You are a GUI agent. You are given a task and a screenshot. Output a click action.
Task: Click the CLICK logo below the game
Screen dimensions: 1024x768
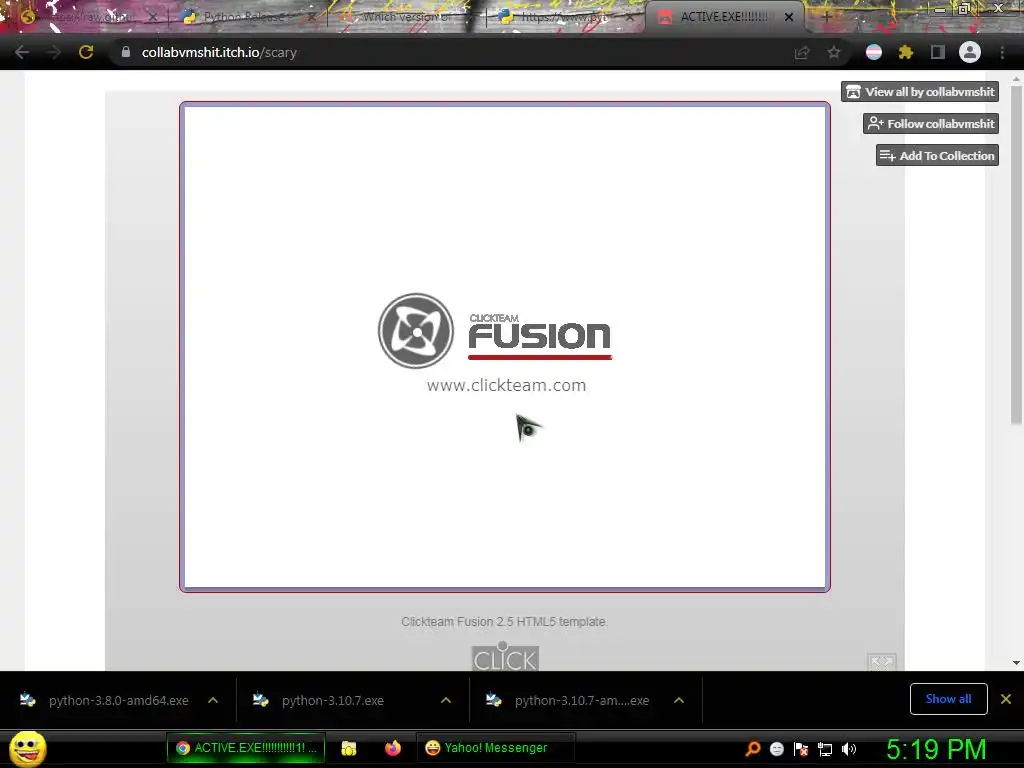(505, 657)
